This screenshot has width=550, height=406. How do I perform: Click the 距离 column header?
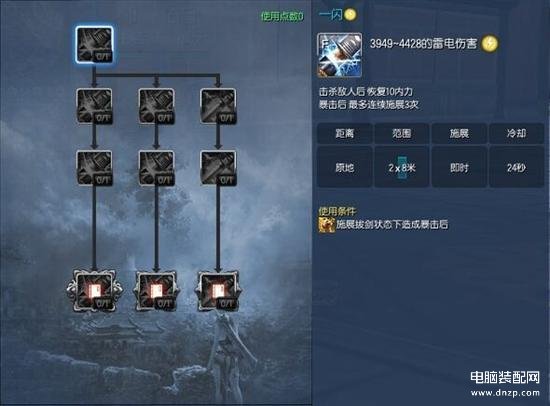click(x=345, y=133)
